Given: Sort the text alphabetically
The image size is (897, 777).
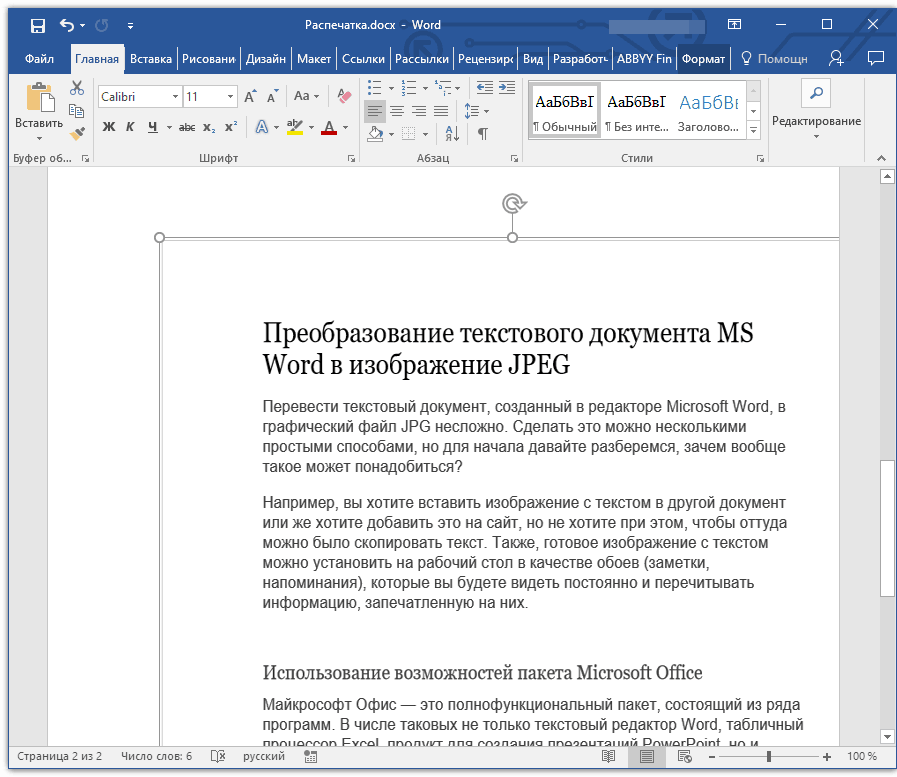Looking at the screenshot, I should point(453,134).
